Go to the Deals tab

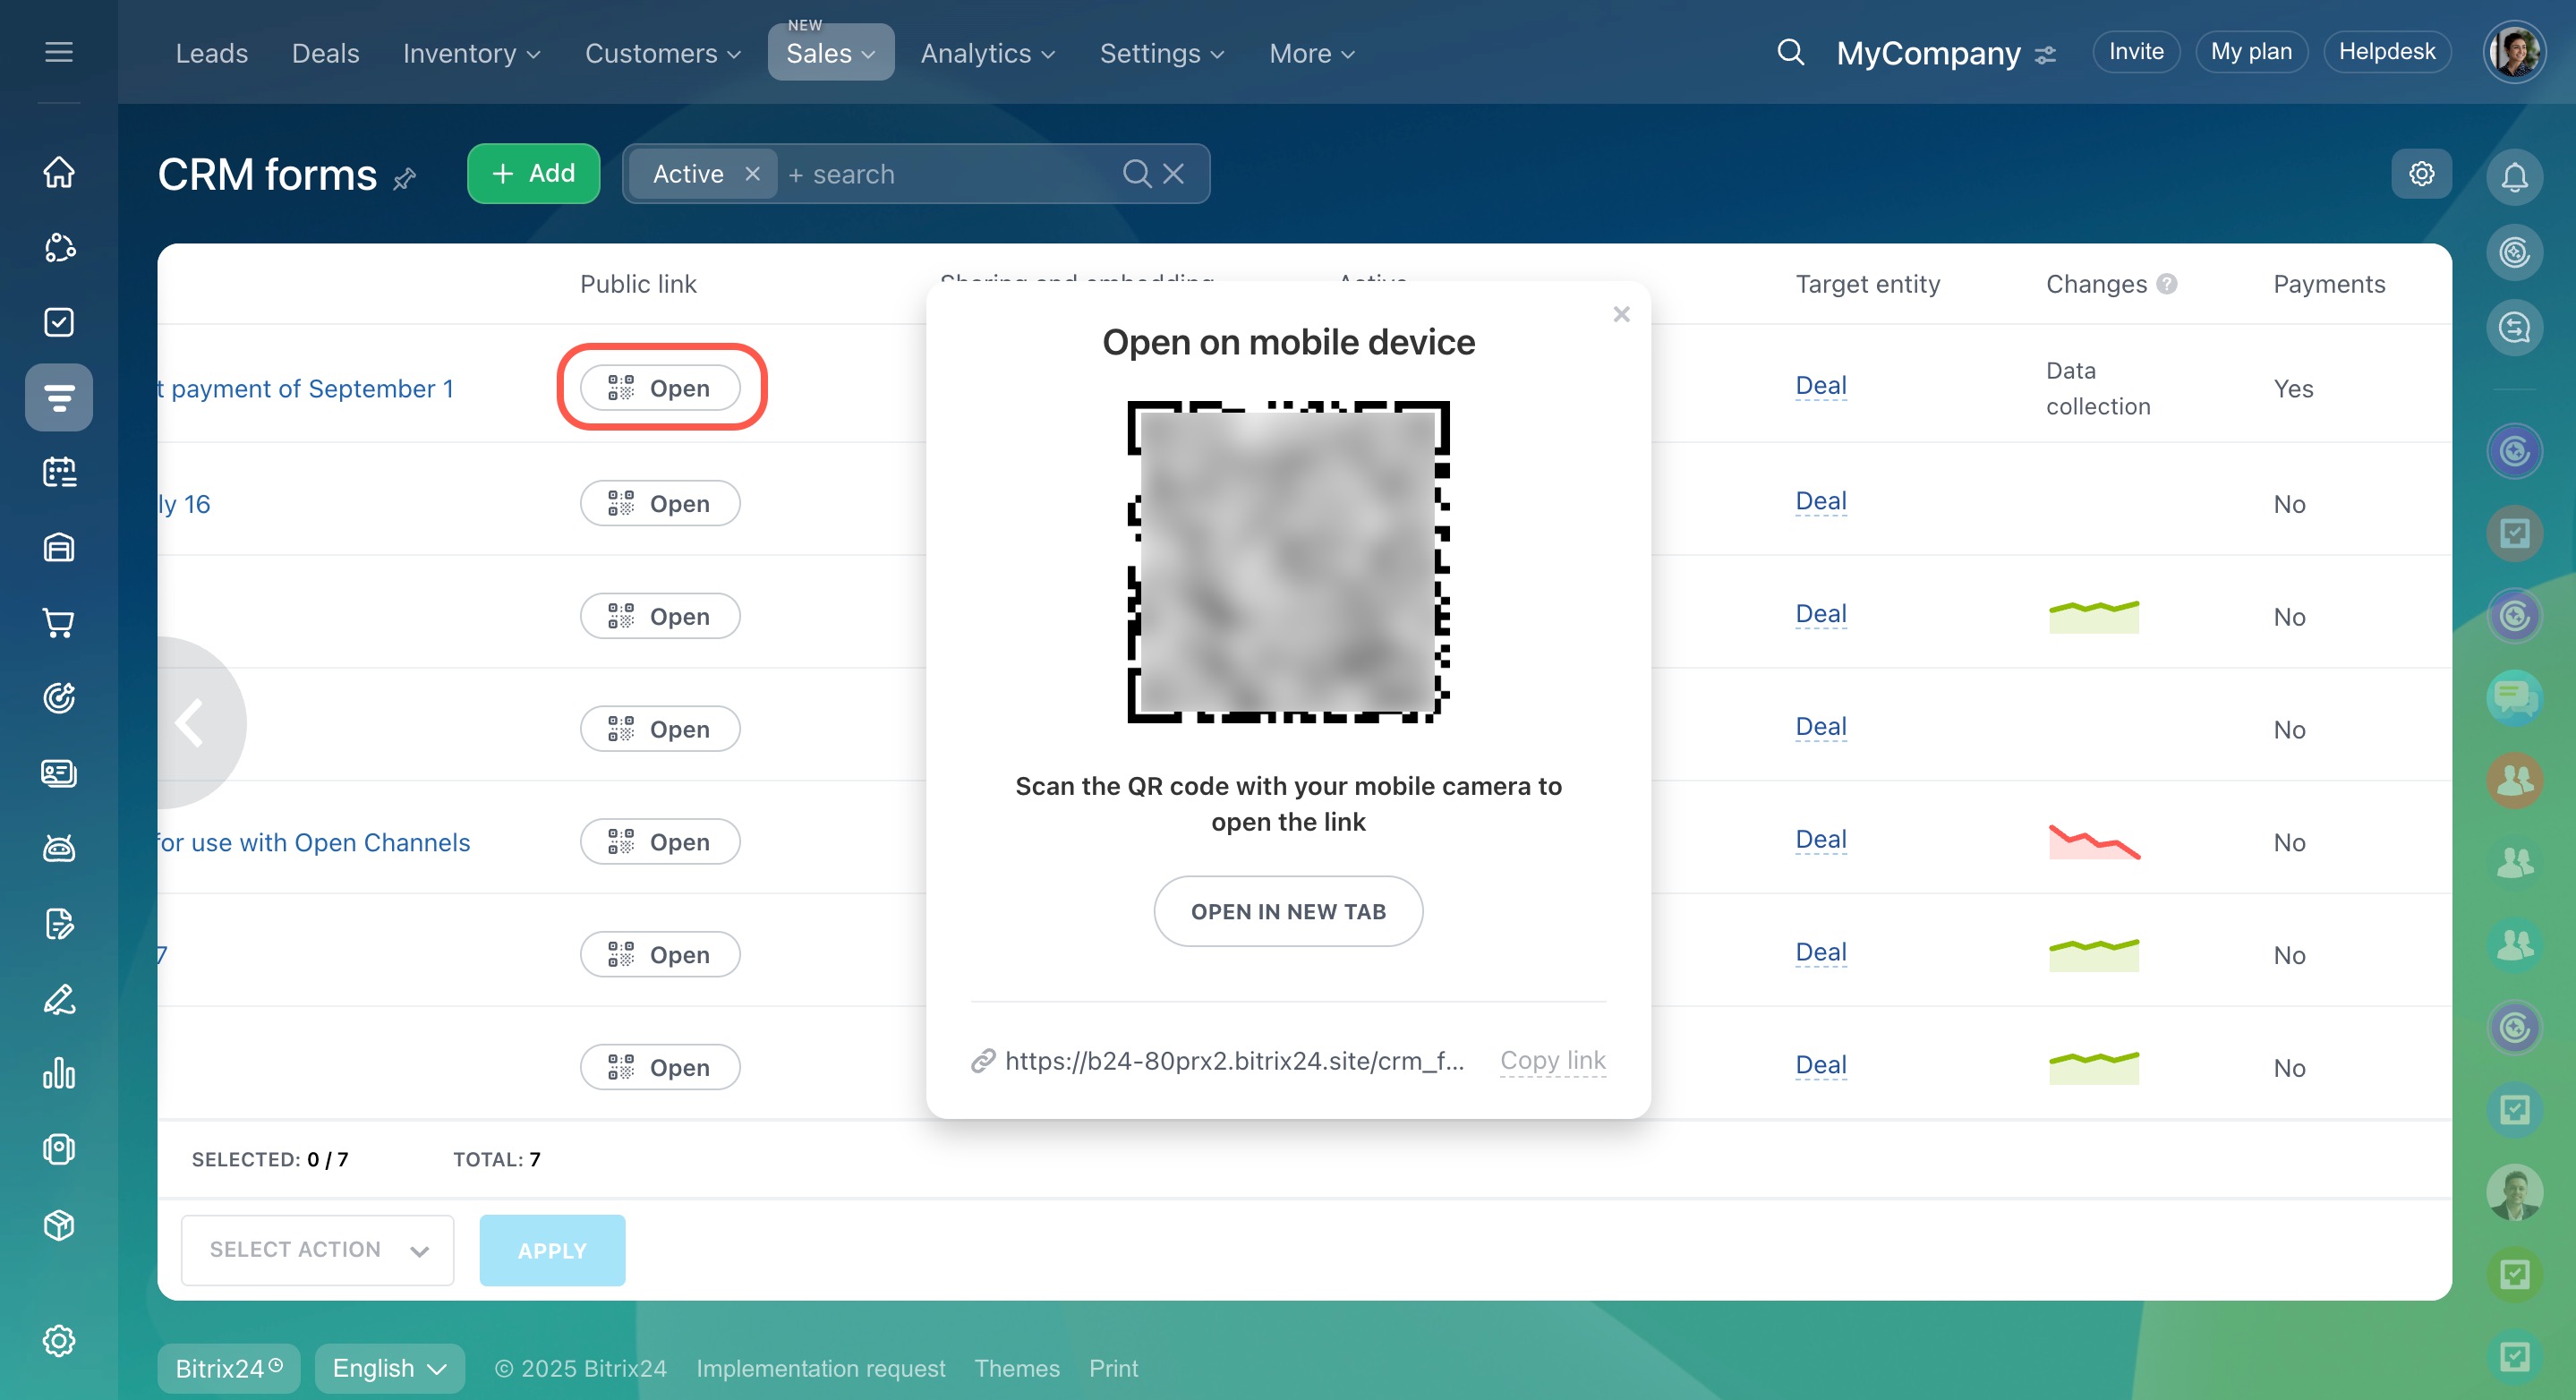(x=325, y=53)
